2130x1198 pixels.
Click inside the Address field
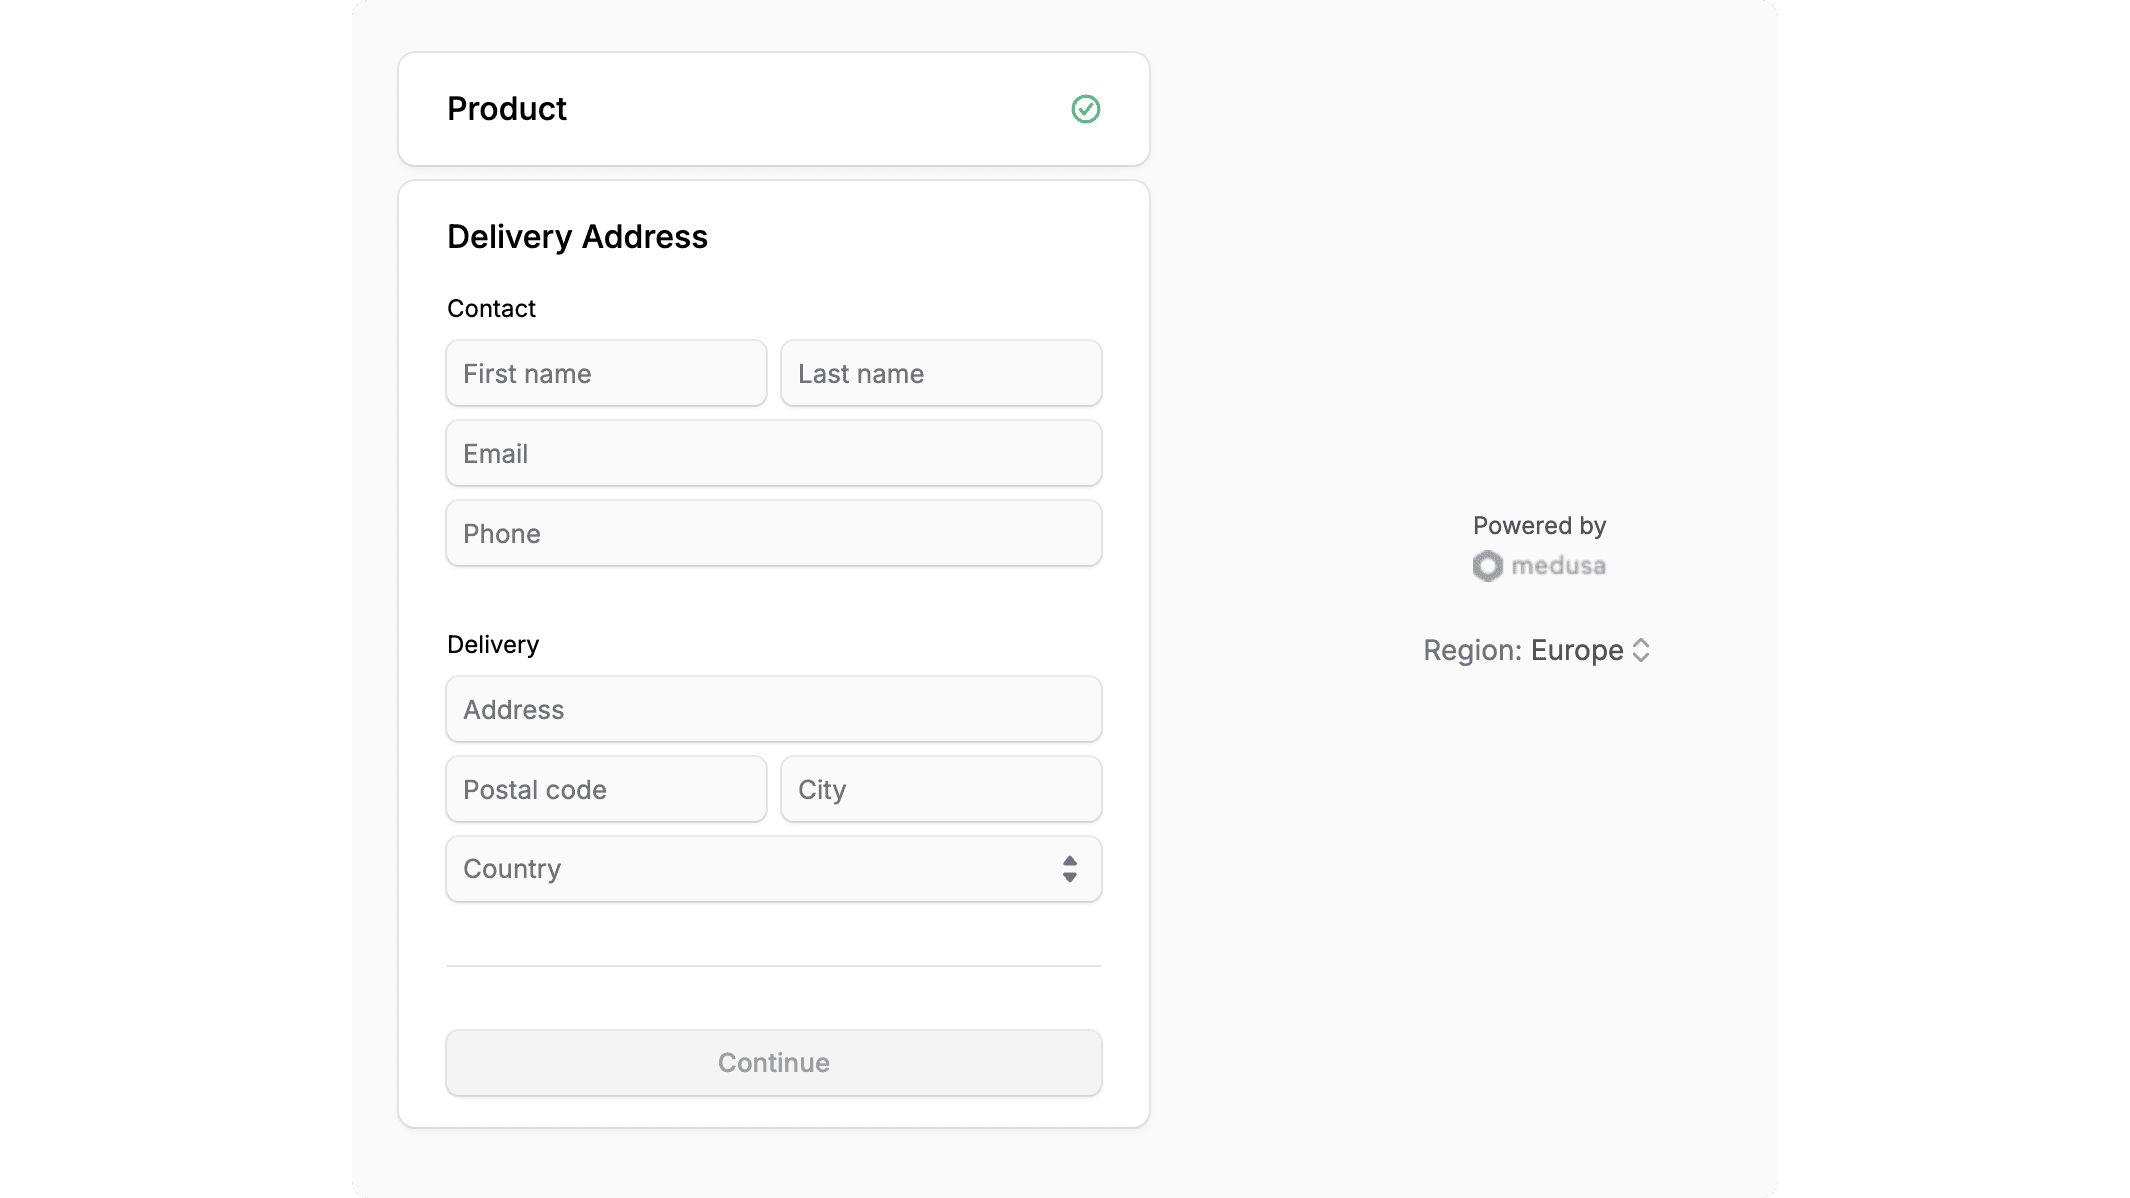[773, 709]
